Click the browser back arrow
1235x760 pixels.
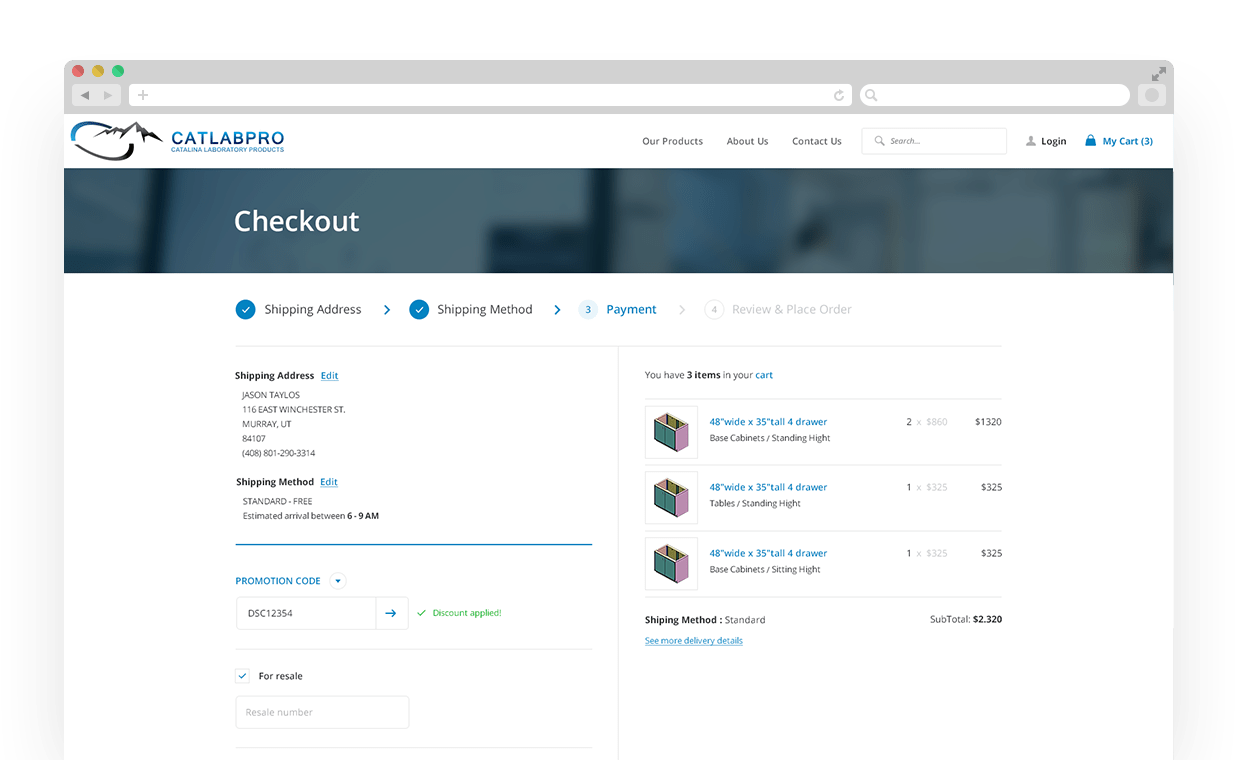(84, 95)
